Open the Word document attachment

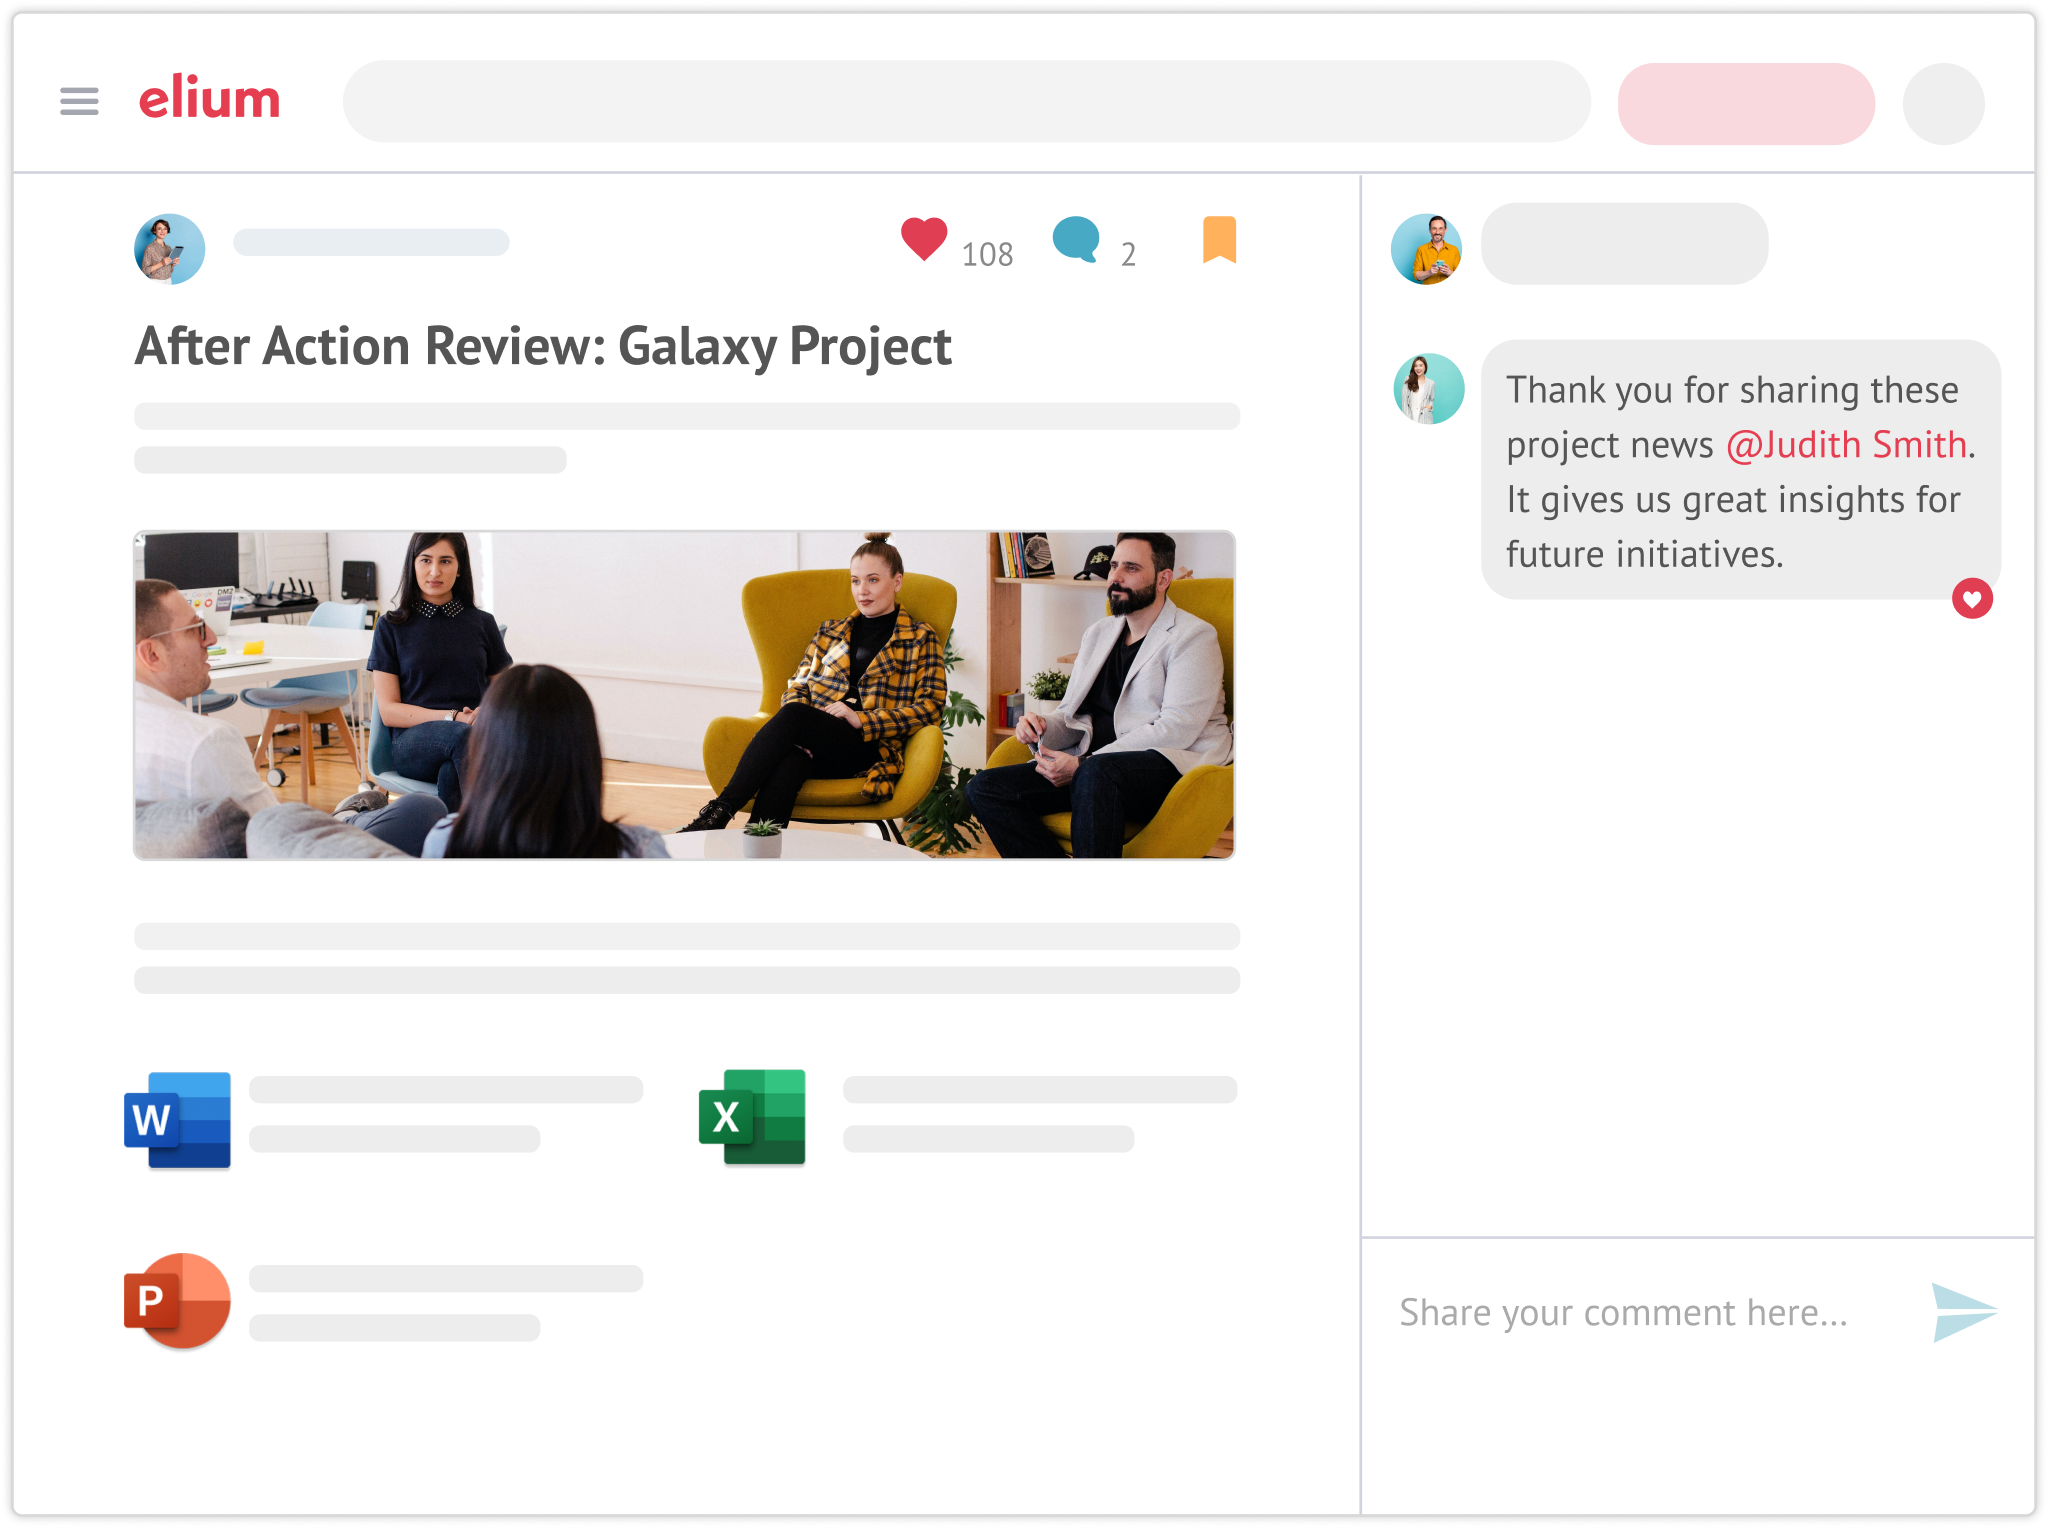pos(178,1119)
